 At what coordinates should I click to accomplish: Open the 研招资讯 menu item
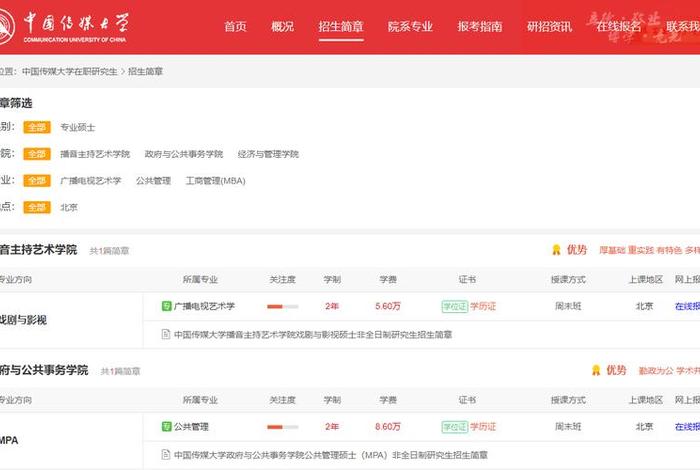pyautogui.click(x=550, y=27)
